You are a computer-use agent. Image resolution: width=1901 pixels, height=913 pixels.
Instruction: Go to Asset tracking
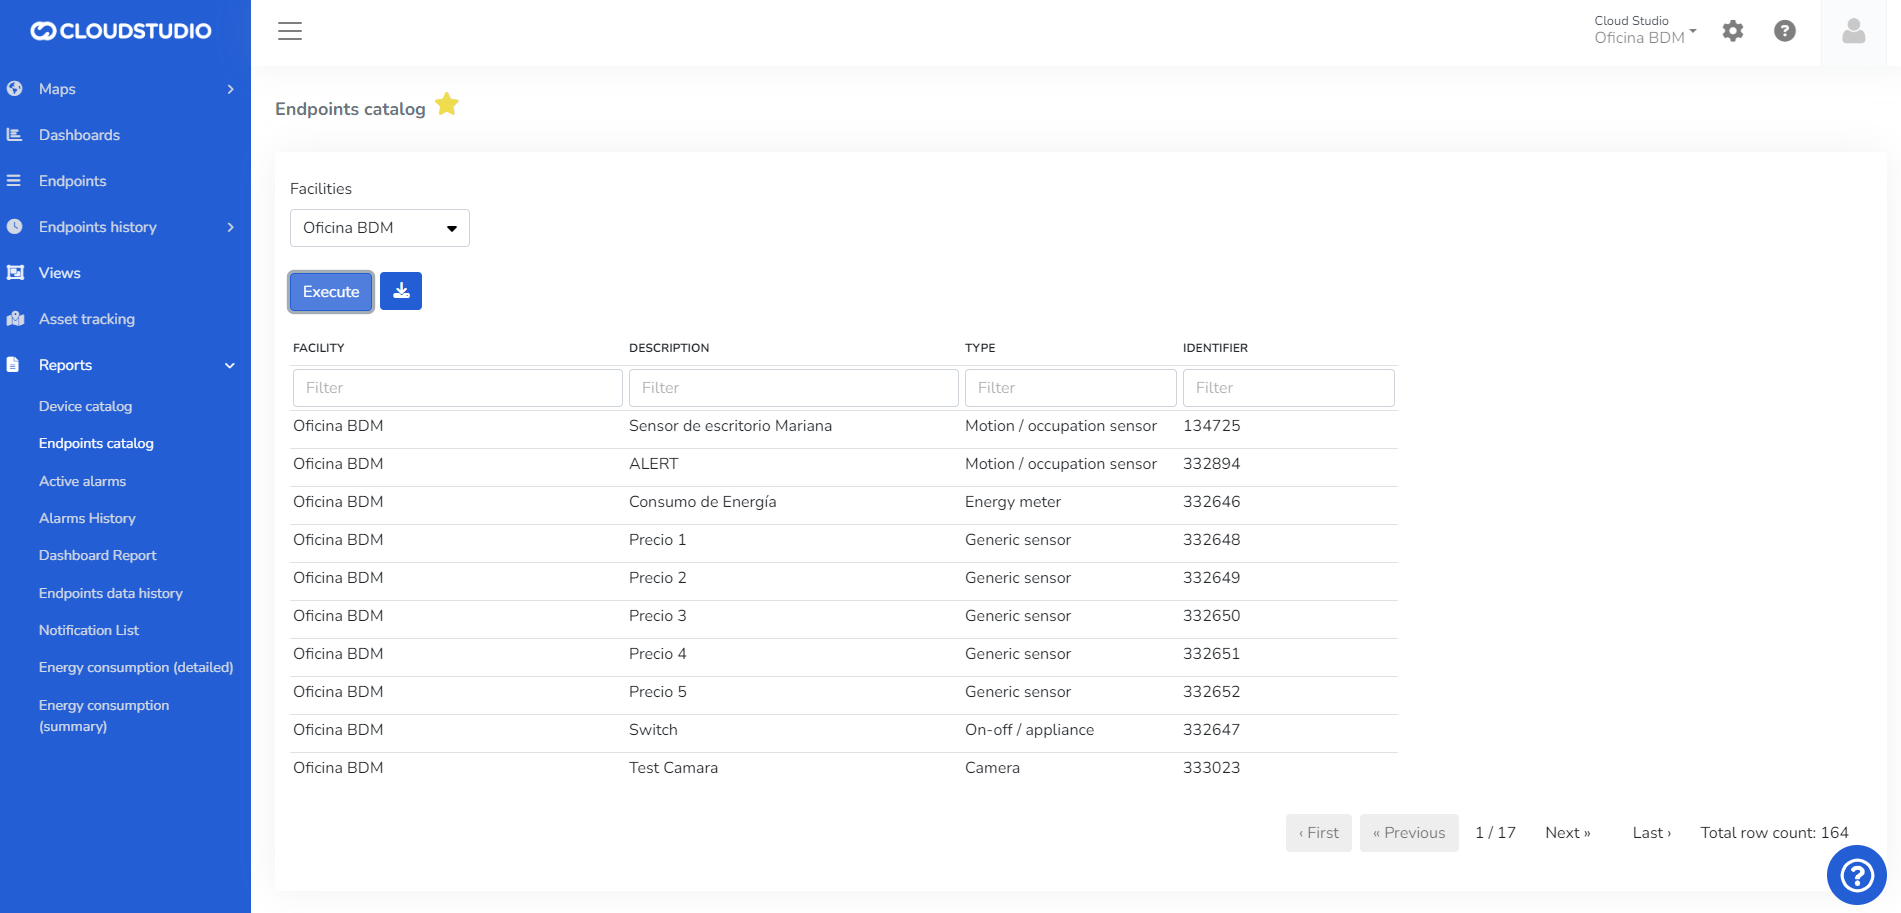click(86, 319)
